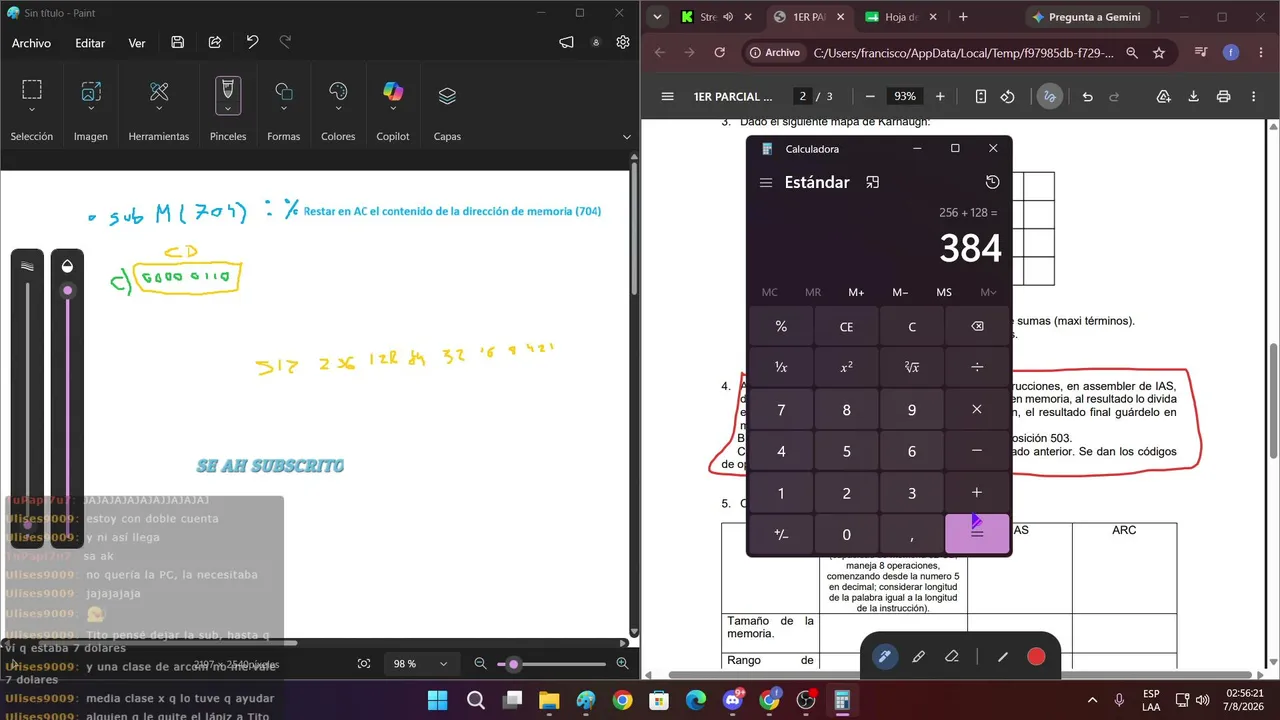Open Discord from the taskbar
1280x720 pixels.
coord(732,700)
